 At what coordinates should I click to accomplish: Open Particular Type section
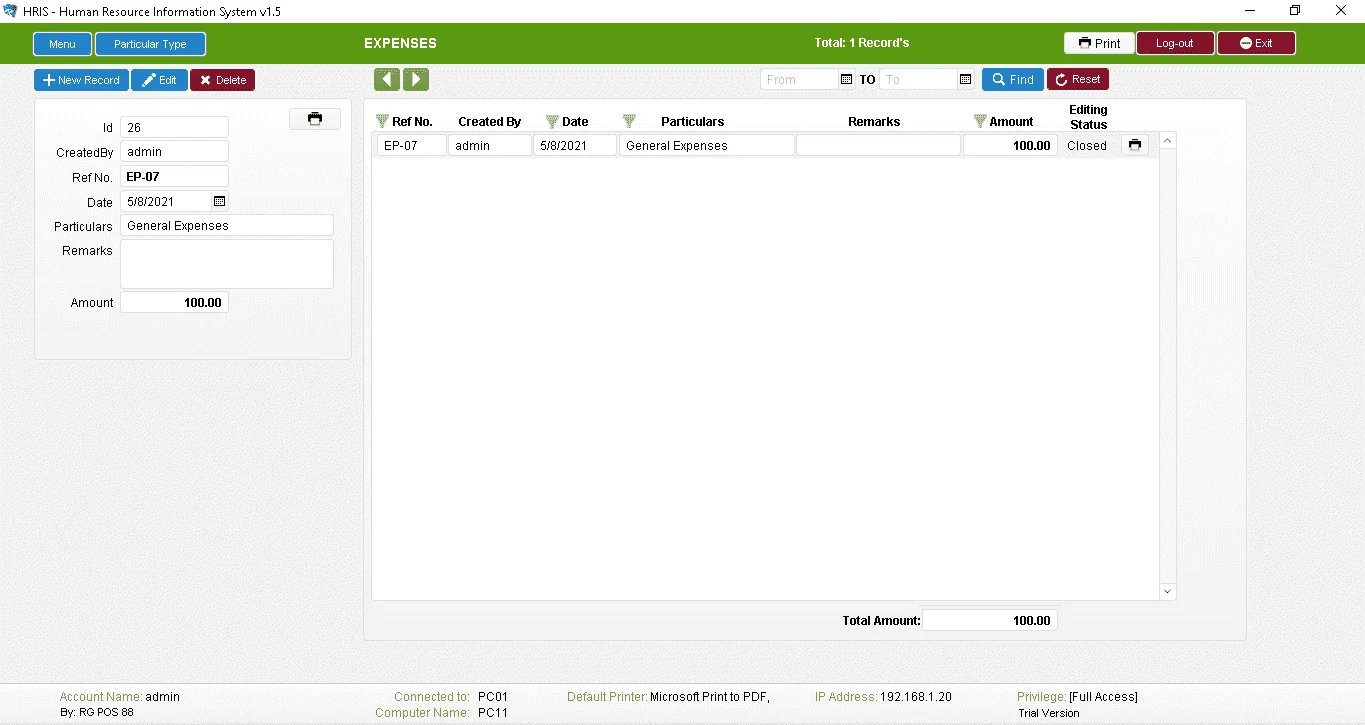point(150,44)
